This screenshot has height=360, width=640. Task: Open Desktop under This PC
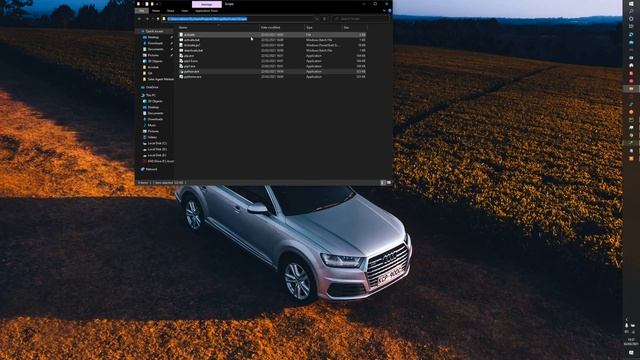tap(153, 107)
